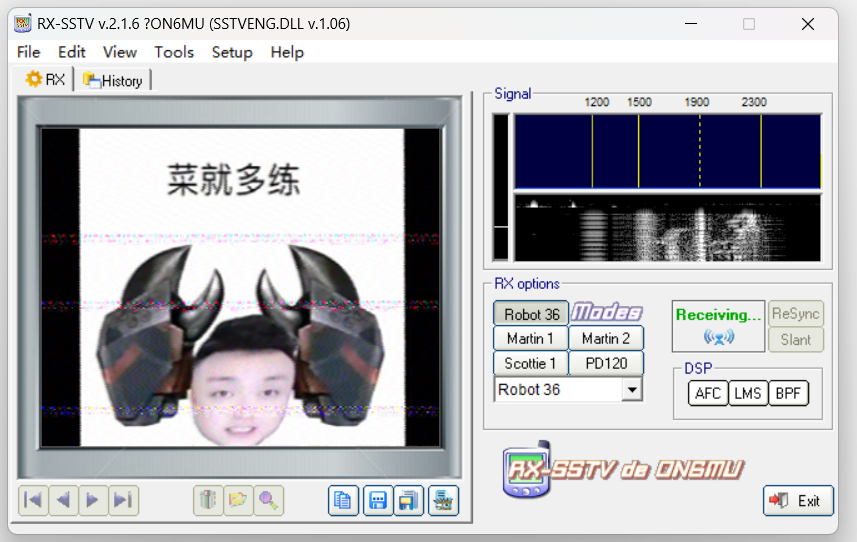Go to the next image arrow
The height and width of the screenshot is (542, 857).
click(93, 500)
